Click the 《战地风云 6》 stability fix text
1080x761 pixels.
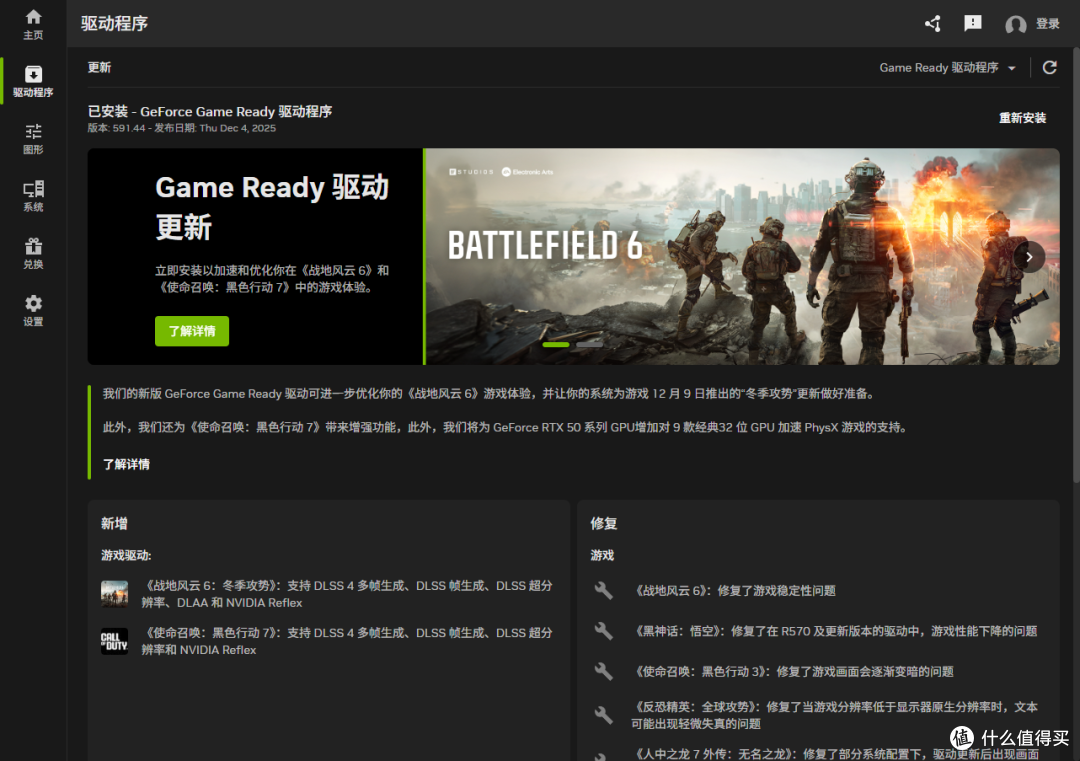pyautogui.click(x=734, y=590)
